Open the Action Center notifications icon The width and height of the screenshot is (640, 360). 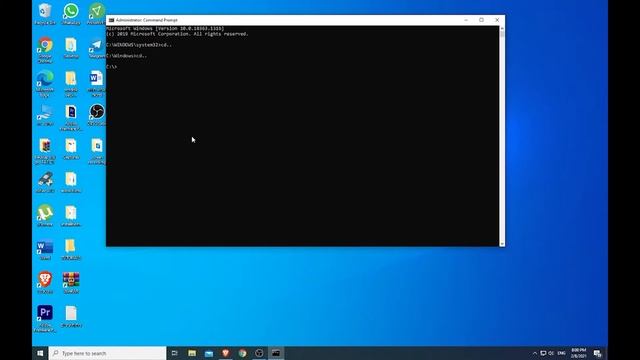(598, 353)
